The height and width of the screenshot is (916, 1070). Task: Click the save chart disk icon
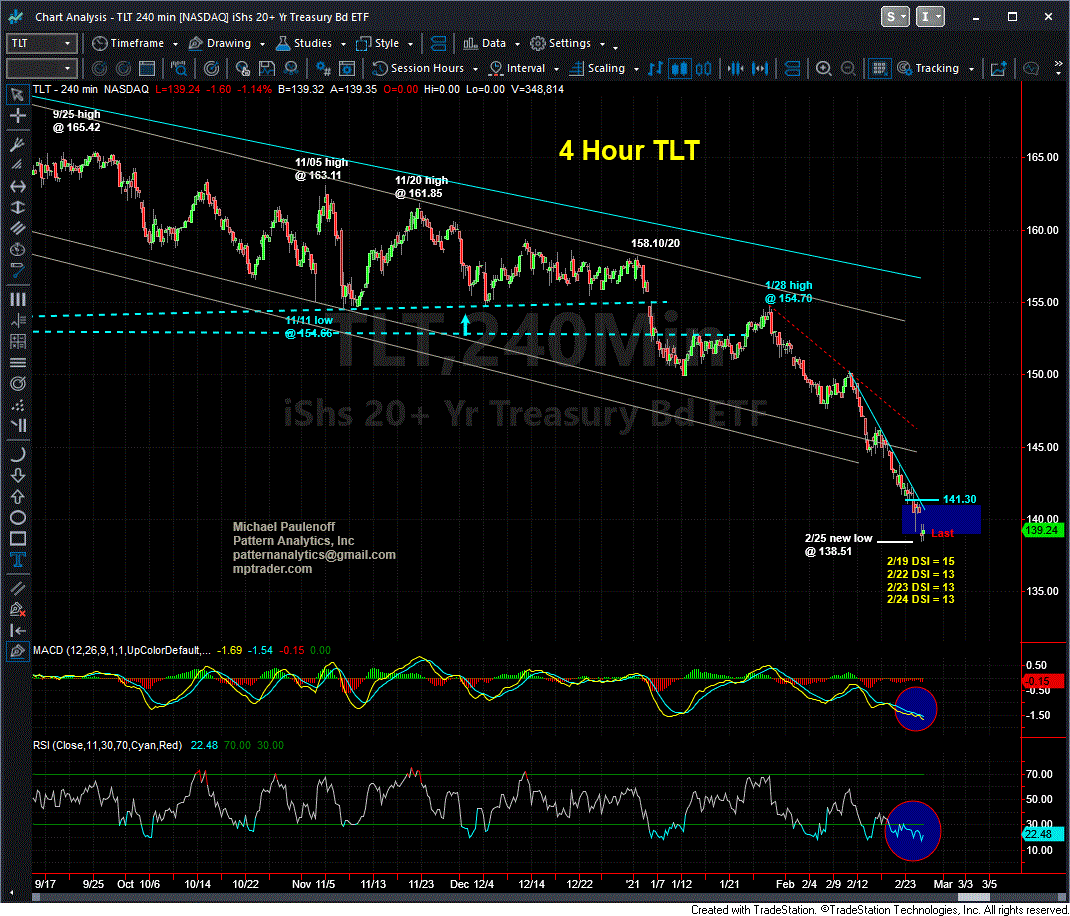pyautogui.click(x=267, y=68)
